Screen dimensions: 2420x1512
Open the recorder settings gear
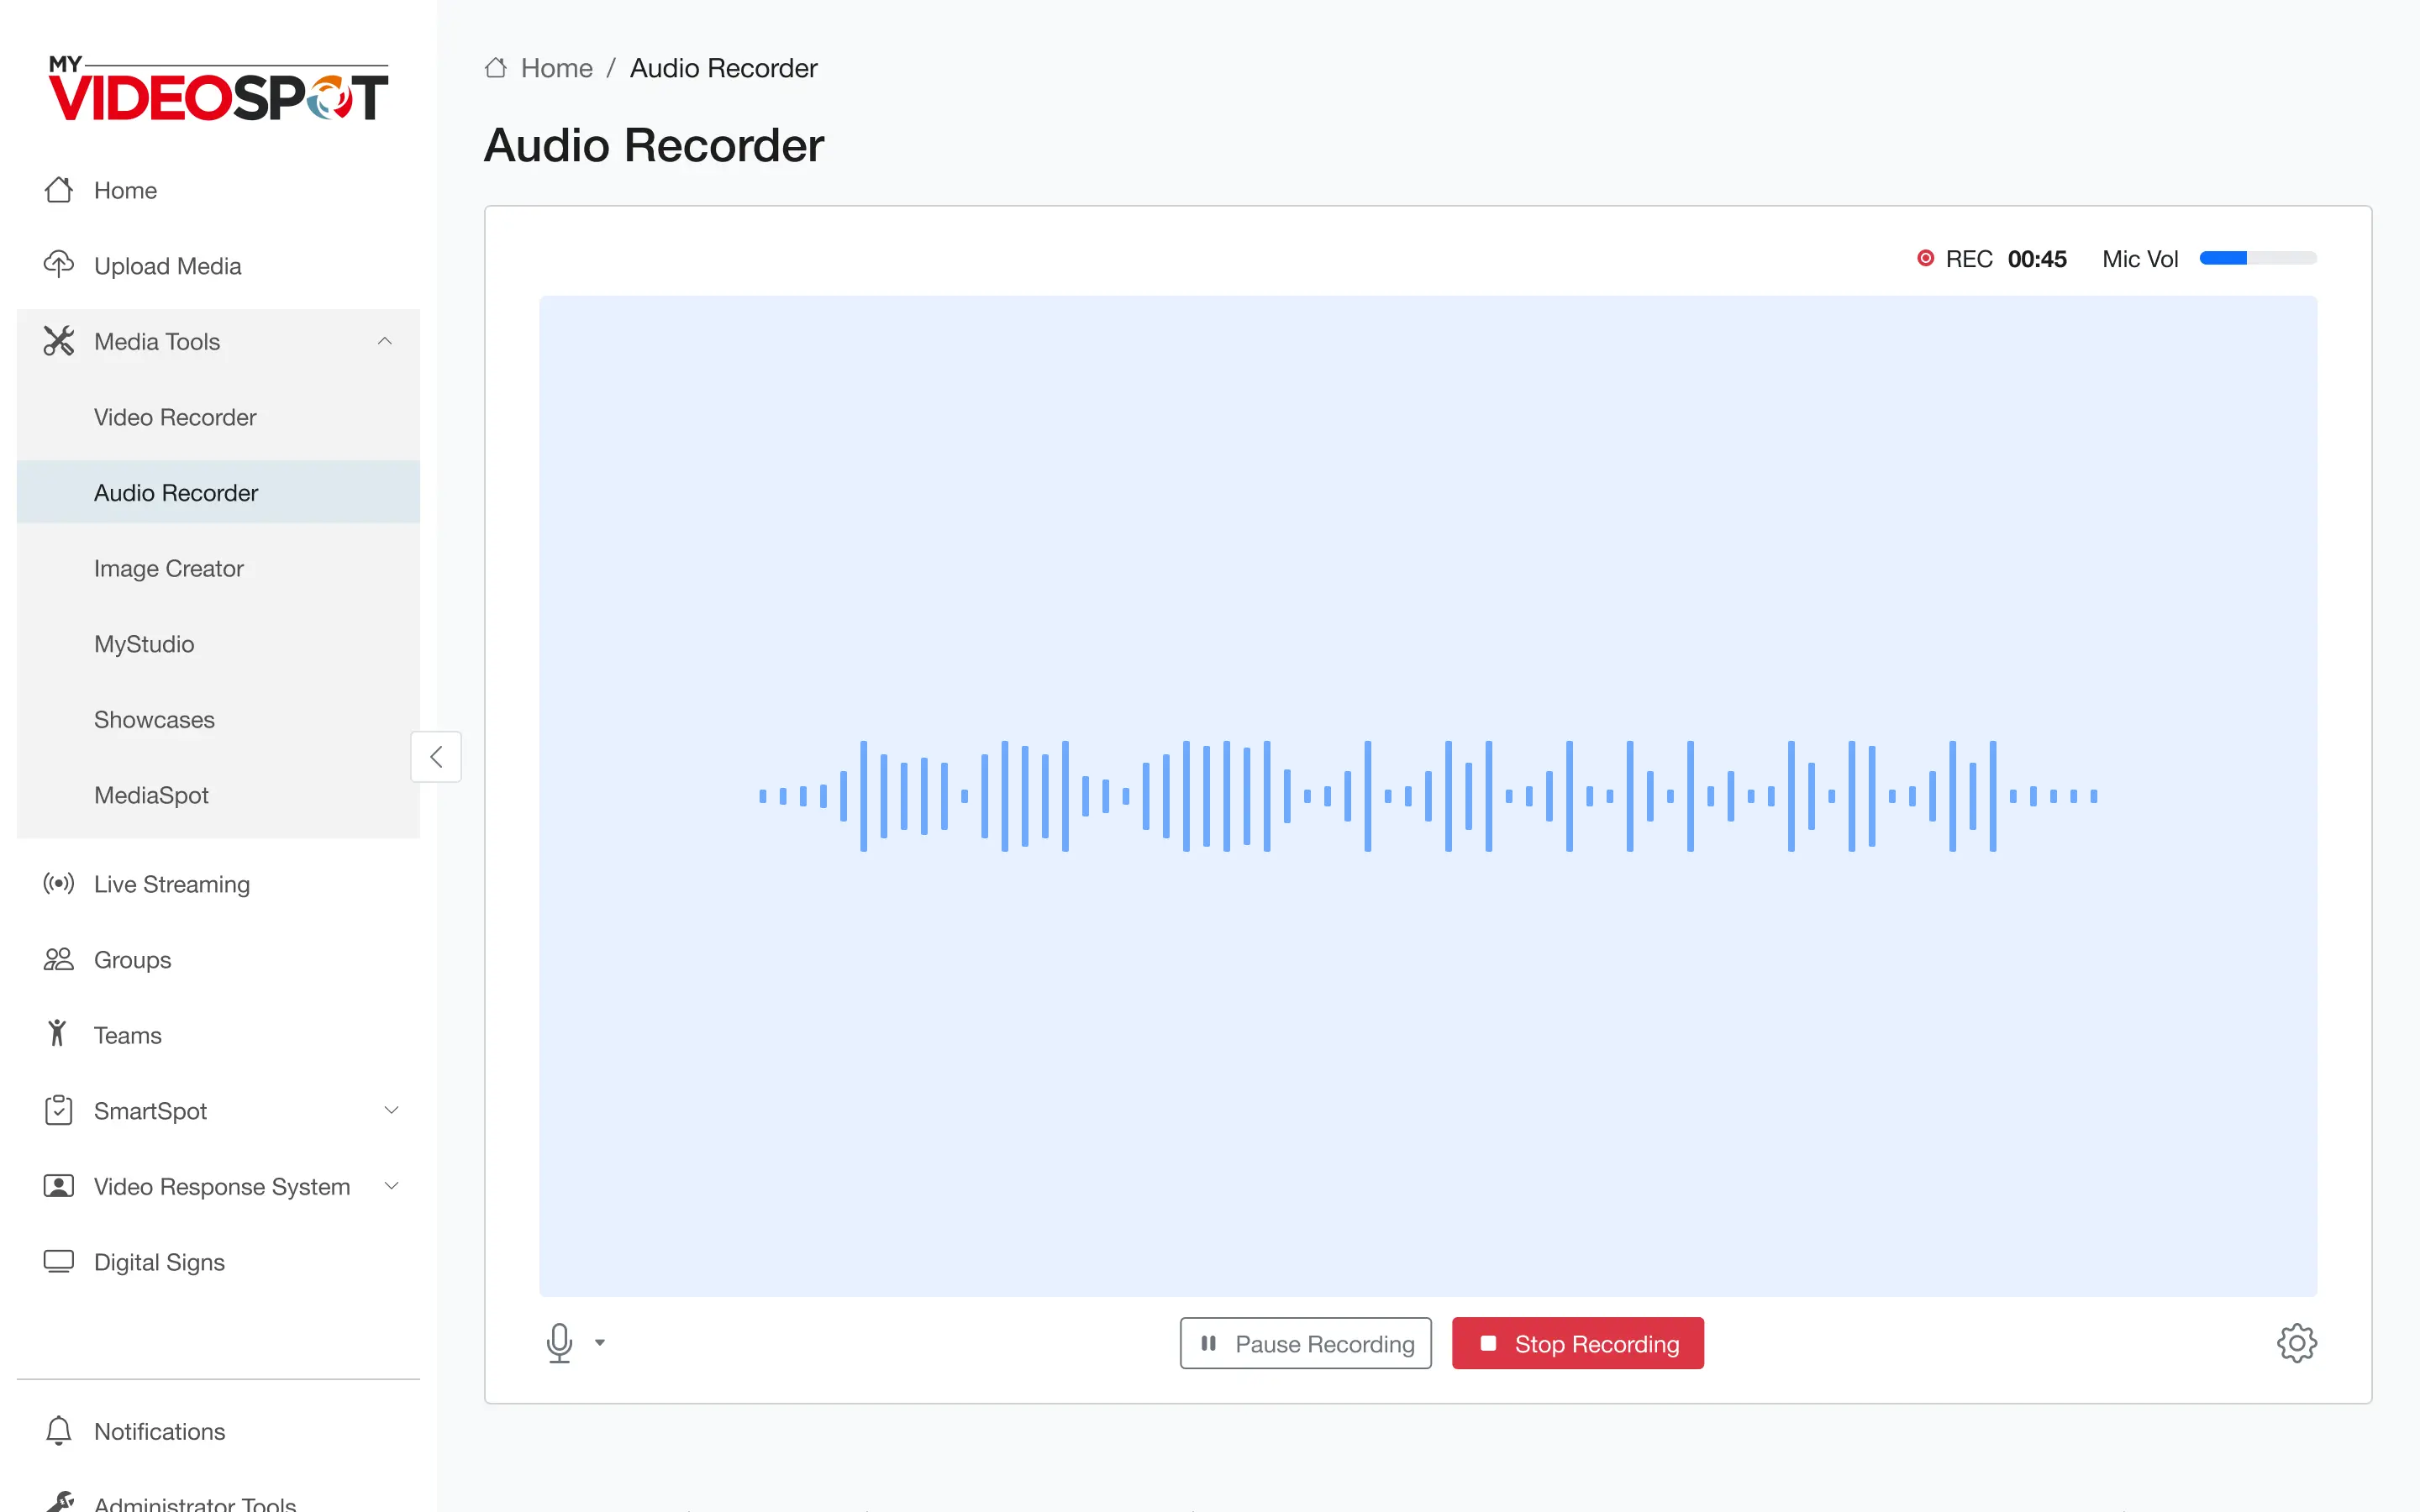point(2296,1343)
